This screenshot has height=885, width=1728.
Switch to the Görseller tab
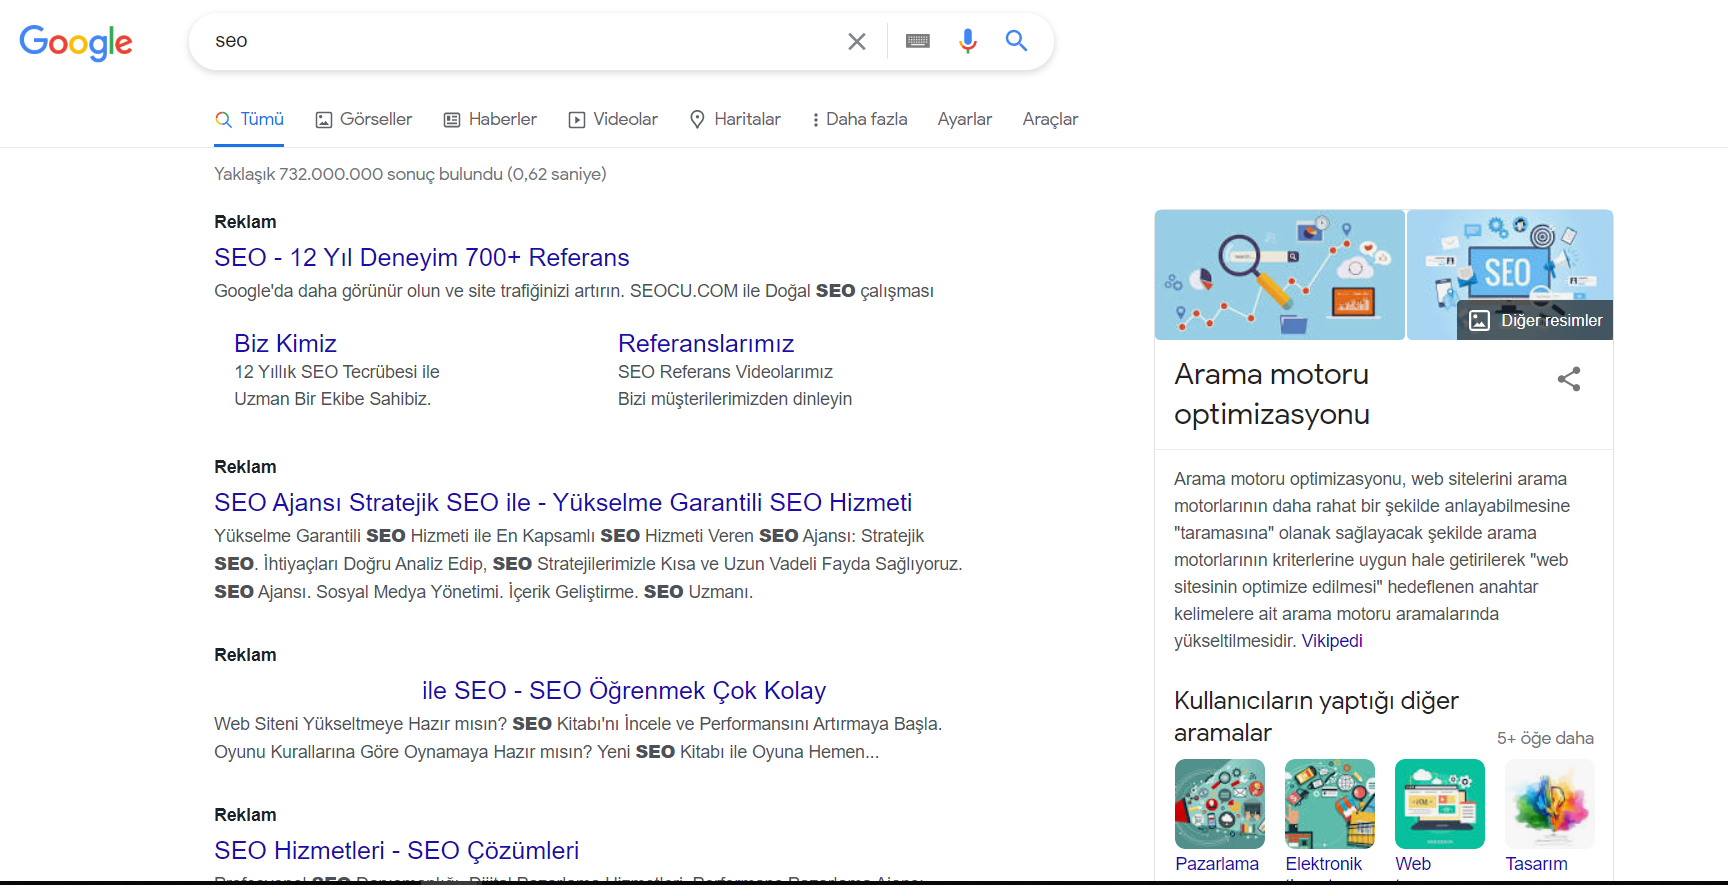364,119
